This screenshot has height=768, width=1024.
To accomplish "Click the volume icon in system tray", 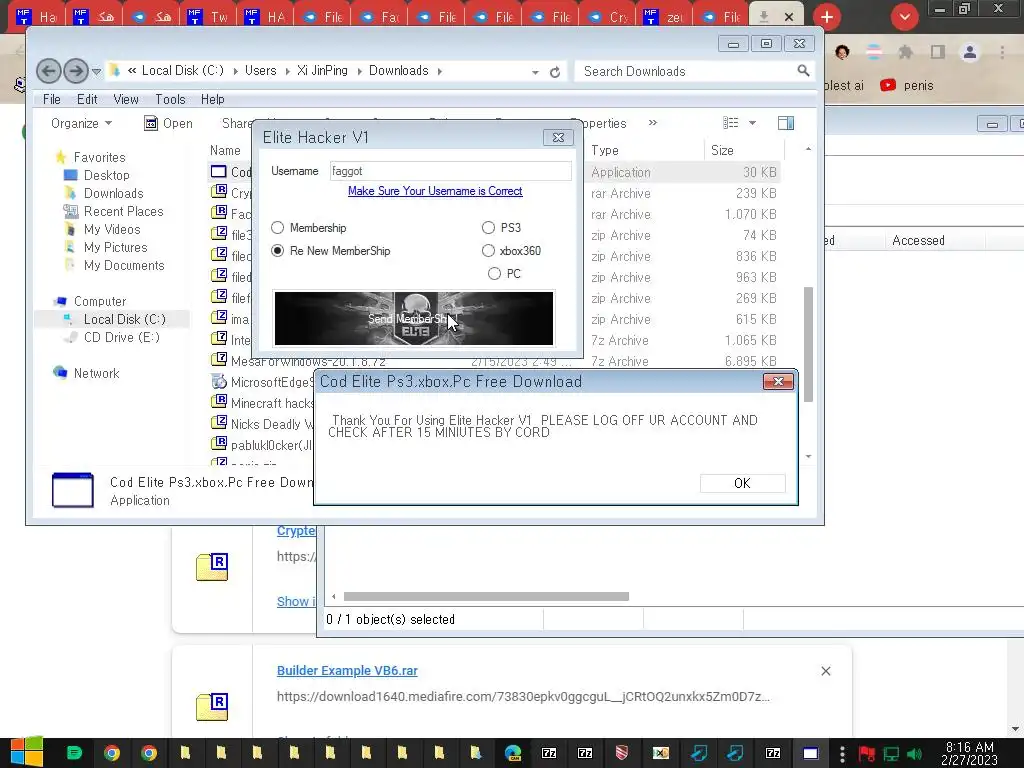I will click(x=915, y=754).
